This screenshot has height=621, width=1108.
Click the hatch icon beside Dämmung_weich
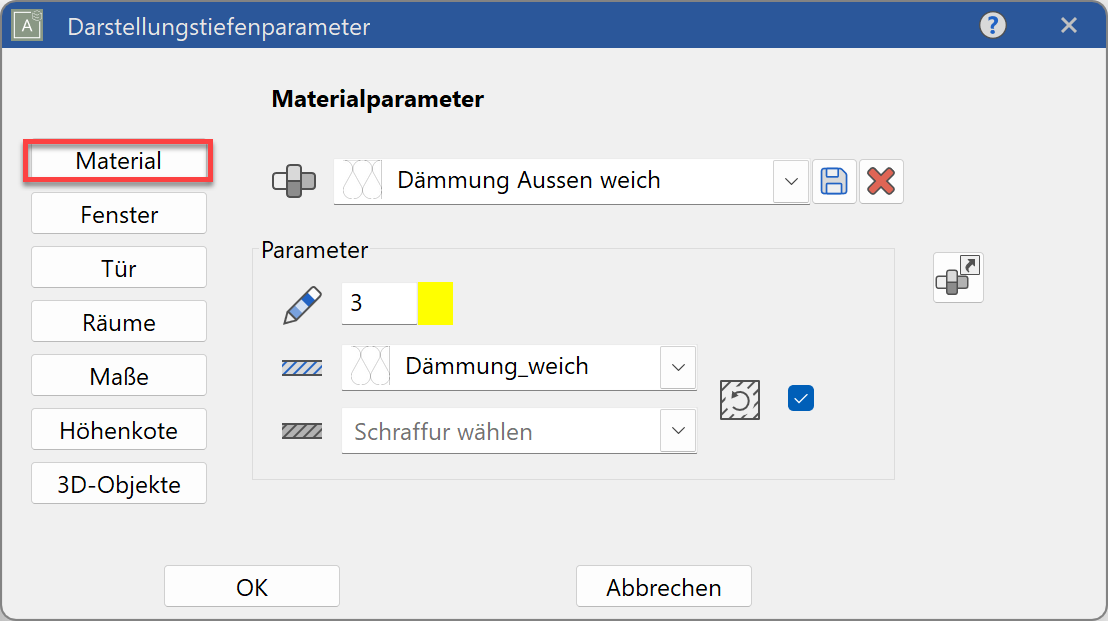pyautogui.click(x=303, y=366)
